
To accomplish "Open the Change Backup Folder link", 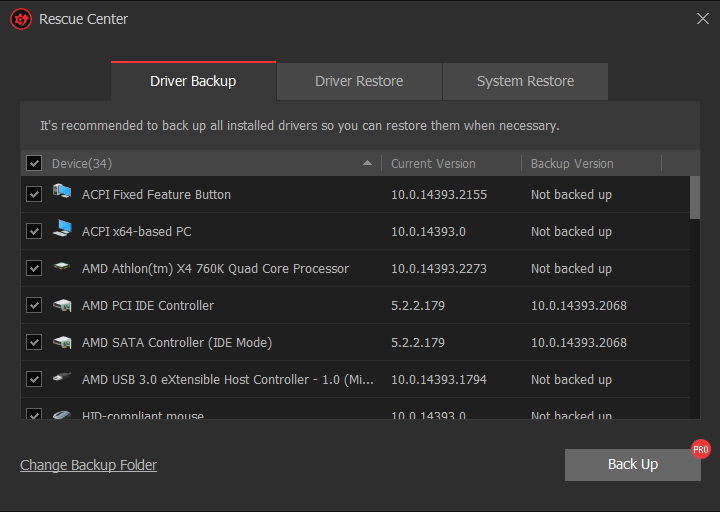I will [x=89, y=465].
